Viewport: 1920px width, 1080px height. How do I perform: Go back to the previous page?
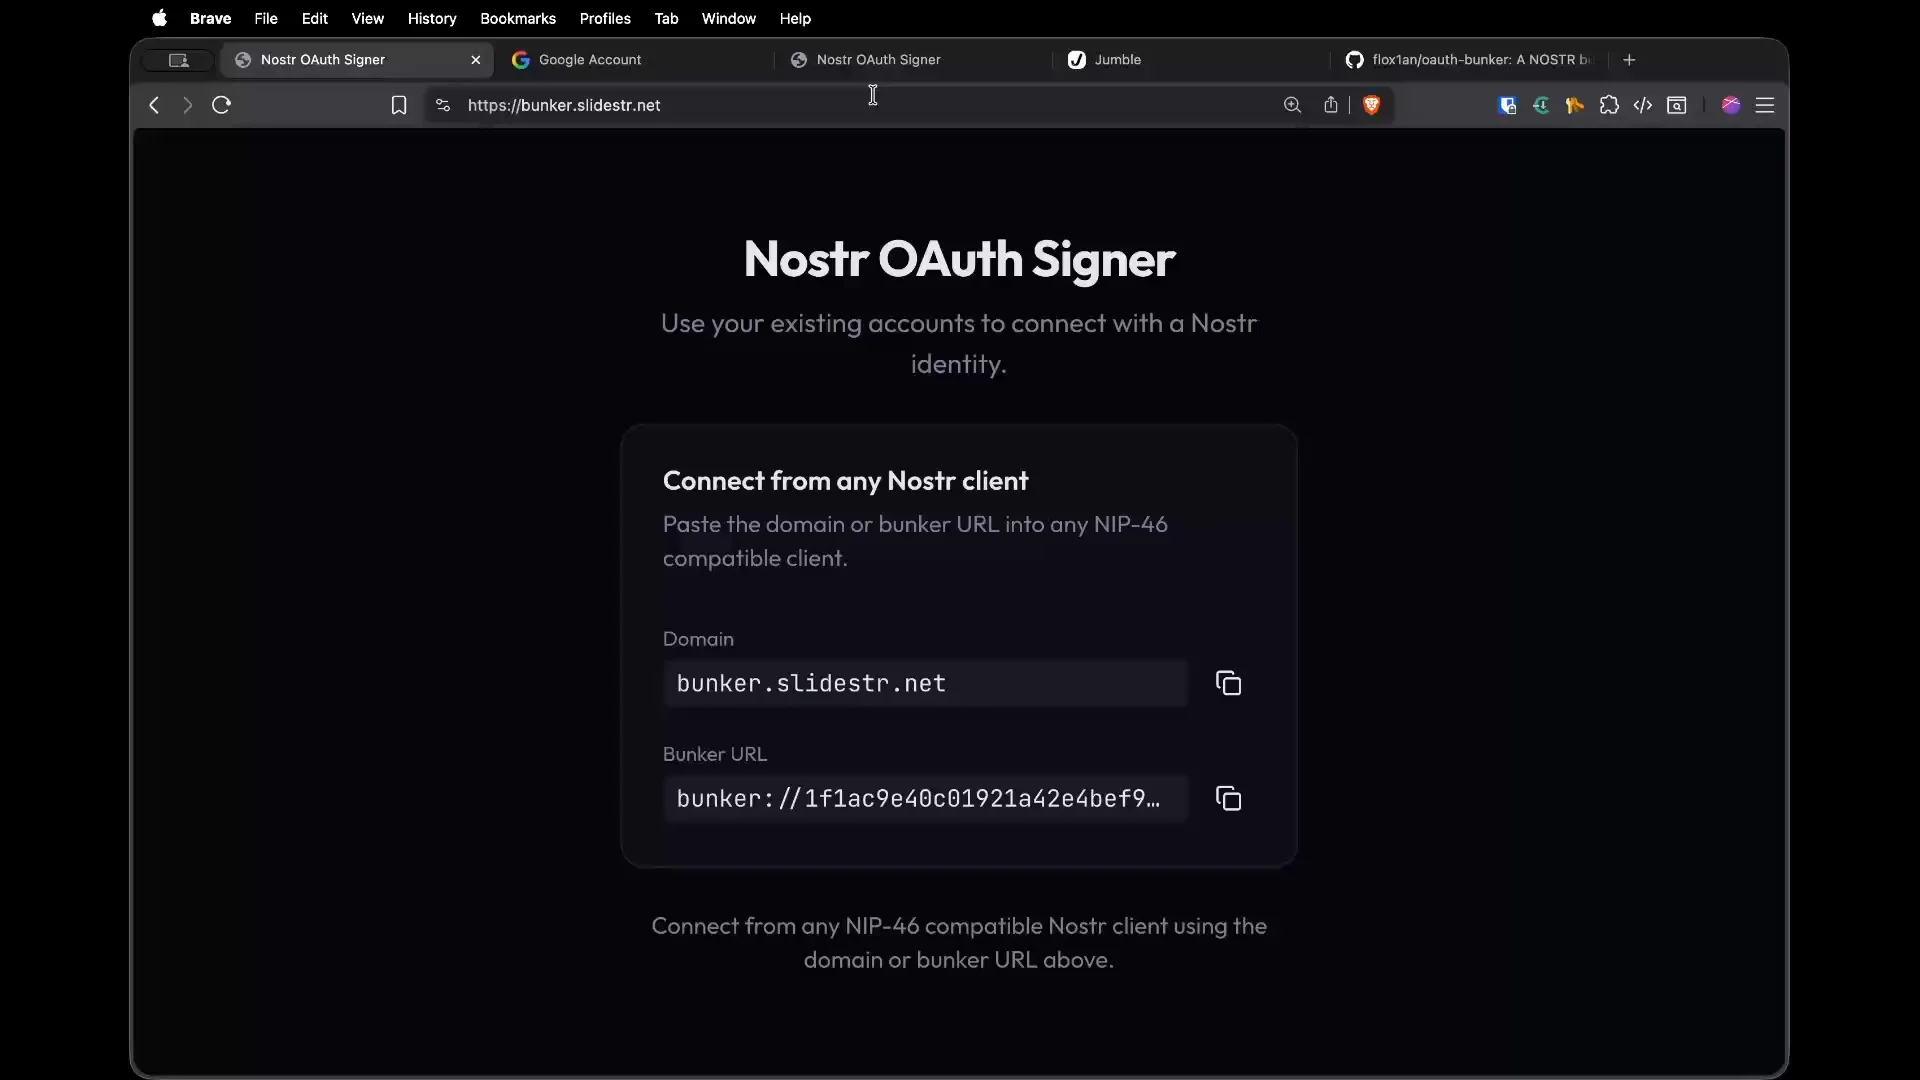click(154, 105)
